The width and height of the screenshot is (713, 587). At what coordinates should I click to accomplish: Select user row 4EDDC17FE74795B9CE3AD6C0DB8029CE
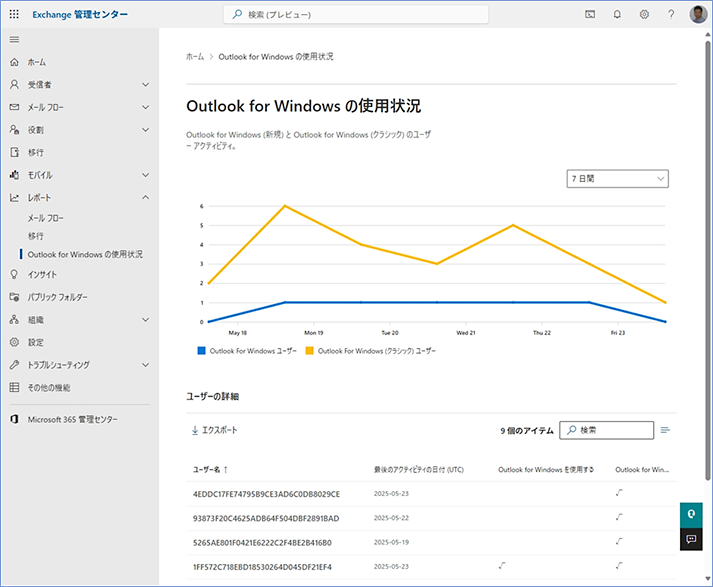click(x=431, y=494)
